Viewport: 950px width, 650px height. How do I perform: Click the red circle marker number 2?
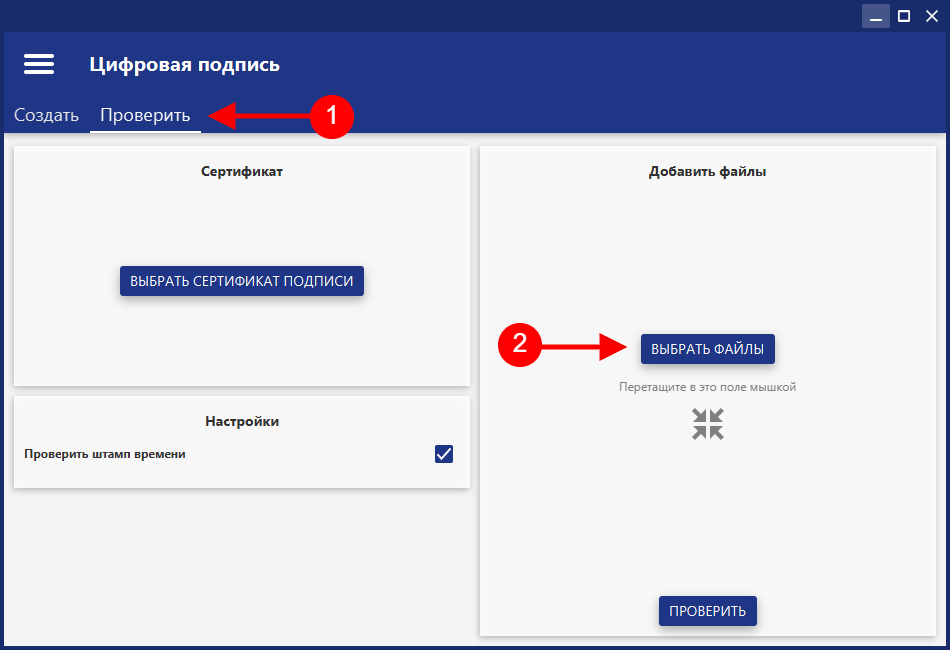click(519, 346)
